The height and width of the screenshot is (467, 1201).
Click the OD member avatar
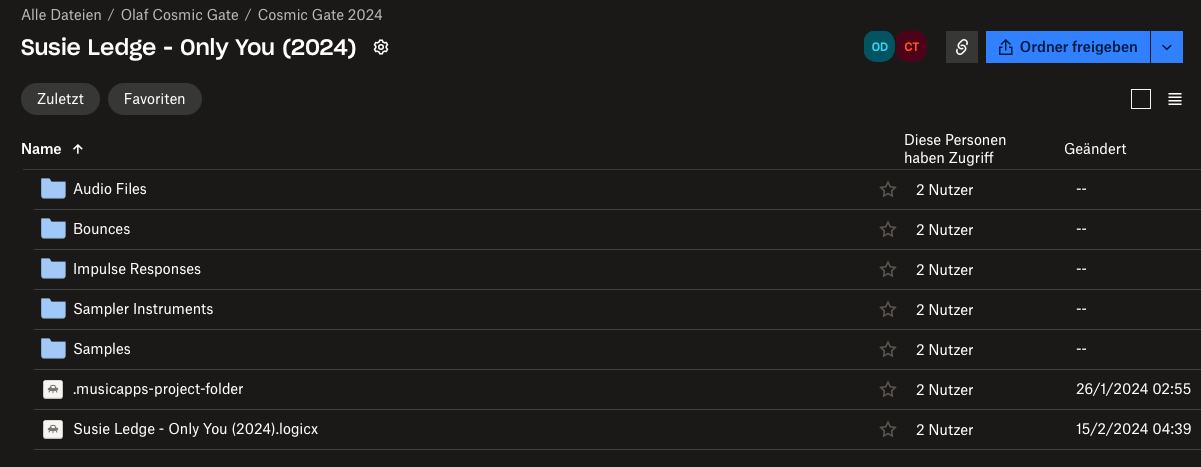[880, 47]
